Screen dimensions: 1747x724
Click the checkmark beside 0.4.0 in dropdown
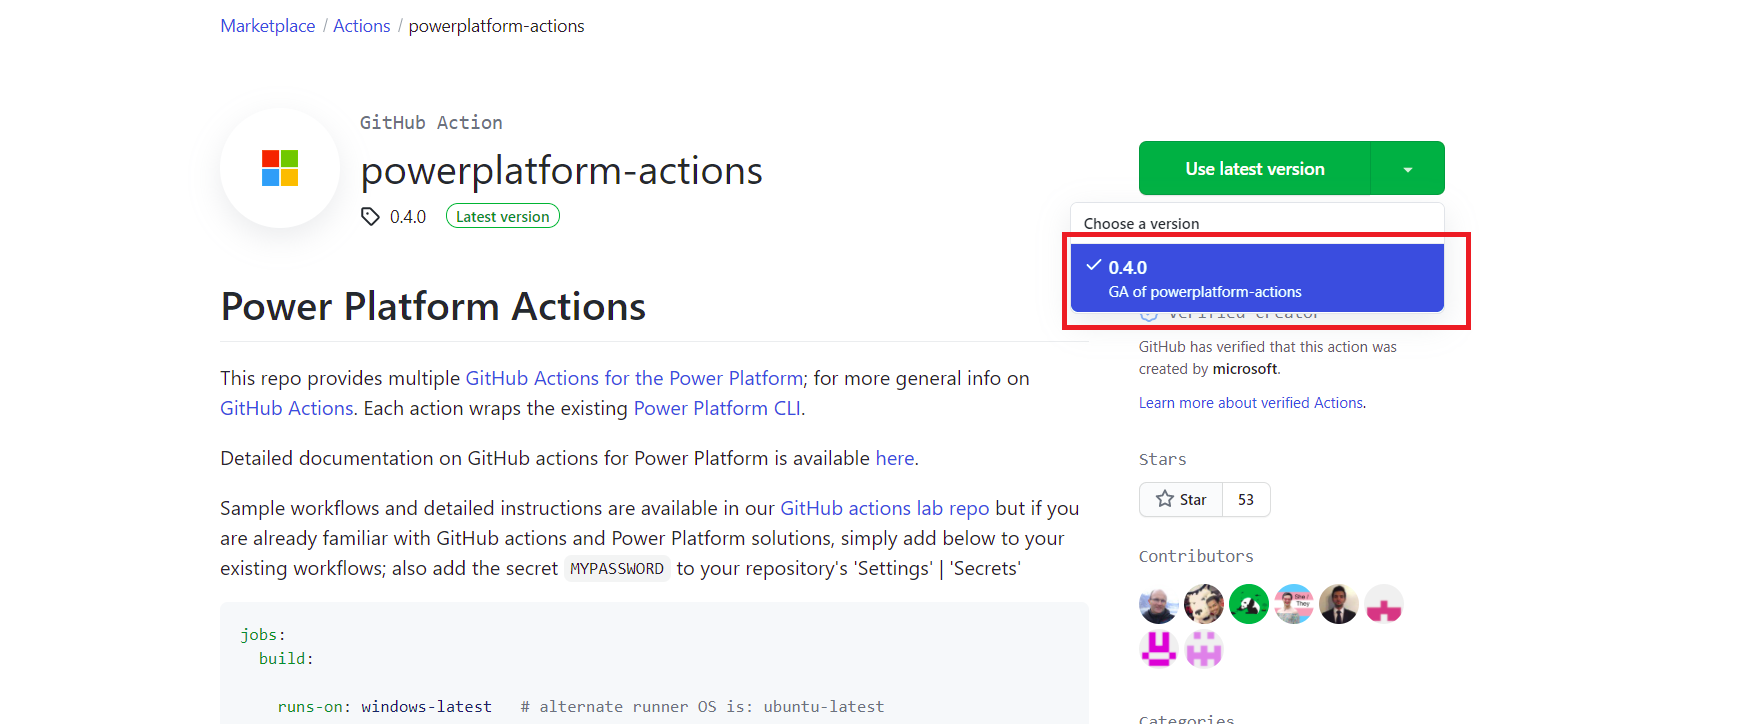point(1092,266)
